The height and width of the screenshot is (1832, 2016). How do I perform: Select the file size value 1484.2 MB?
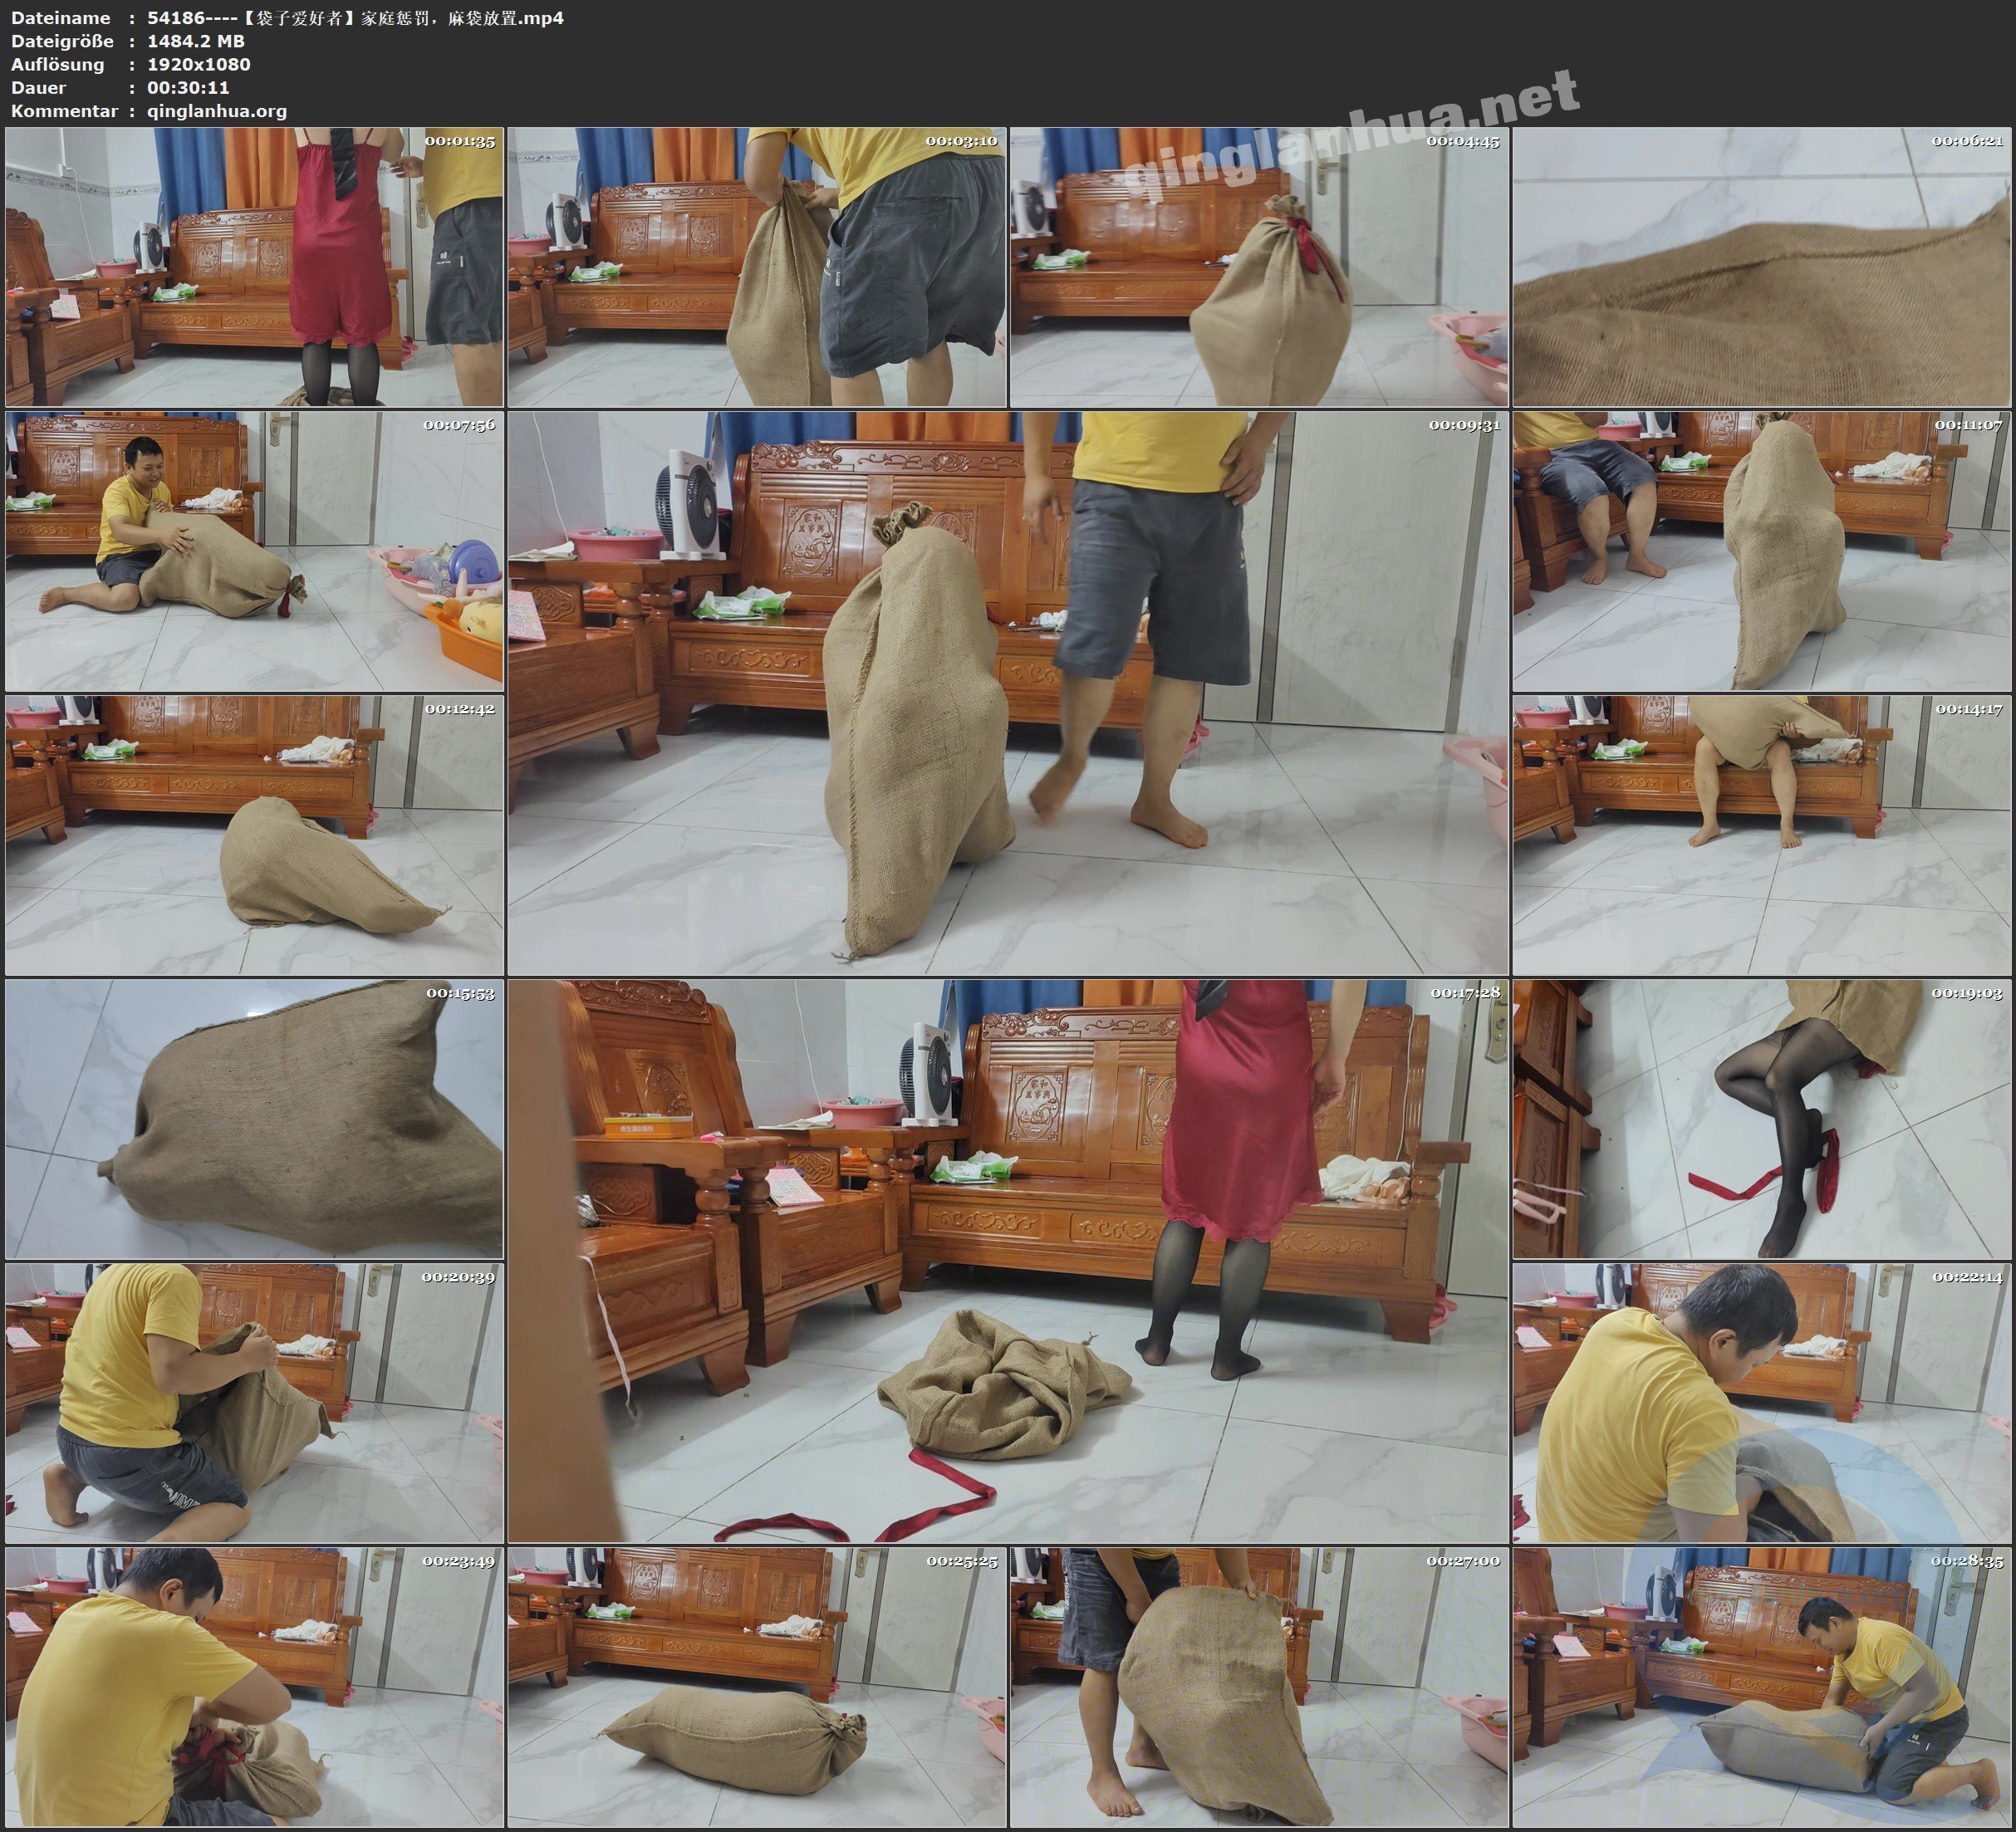[196, 41]
